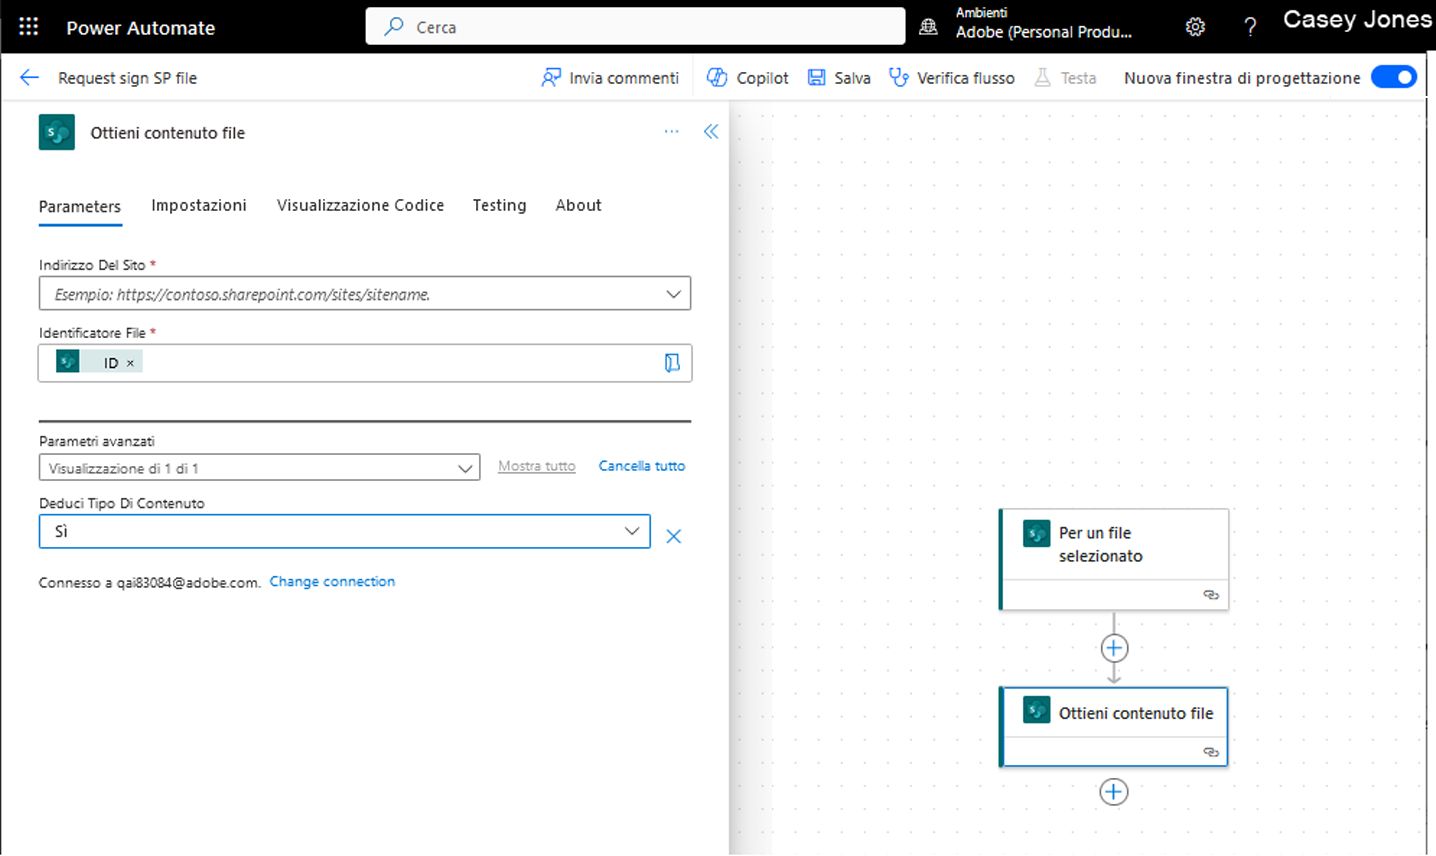Open dynamic content picker in Identificatore File field

pyautogui.click(x=671, y=363)
